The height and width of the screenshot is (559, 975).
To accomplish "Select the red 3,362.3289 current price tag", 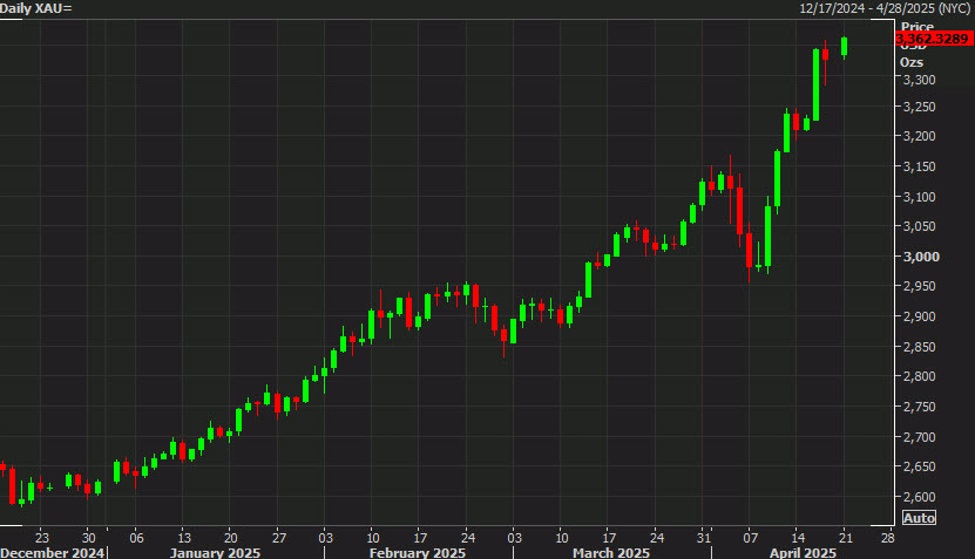I will [934, 38].
